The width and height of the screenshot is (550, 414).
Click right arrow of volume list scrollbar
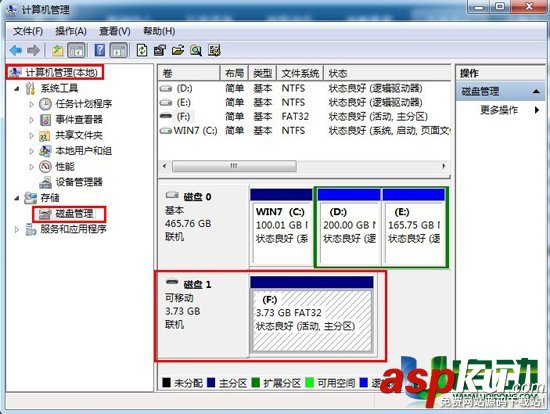coord(444,166)
